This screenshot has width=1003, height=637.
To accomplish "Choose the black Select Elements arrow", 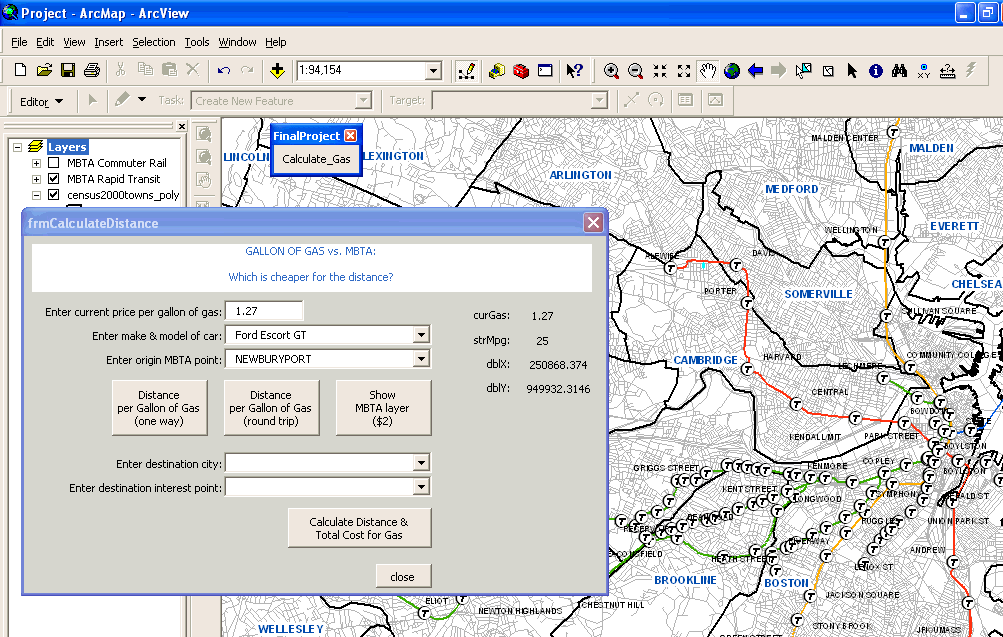I will pos(851,70).
